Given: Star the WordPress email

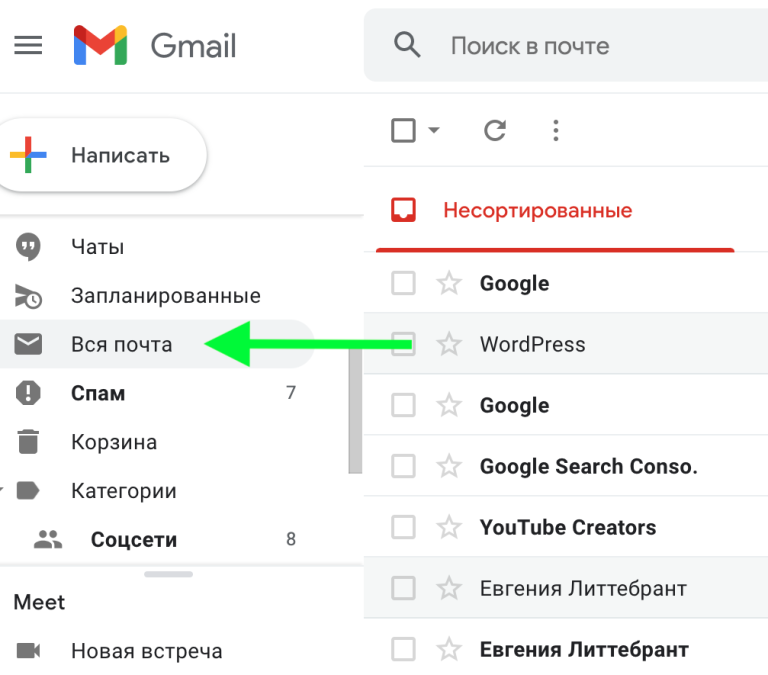Looking at the screenshot, I should click(449, 345).
